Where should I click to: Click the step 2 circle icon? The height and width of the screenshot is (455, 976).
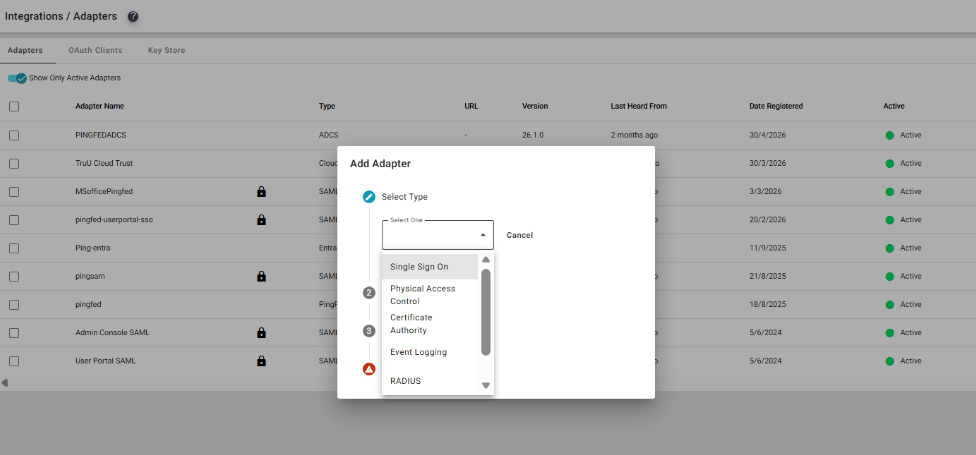pyautogui.click(x=369, y=293)
